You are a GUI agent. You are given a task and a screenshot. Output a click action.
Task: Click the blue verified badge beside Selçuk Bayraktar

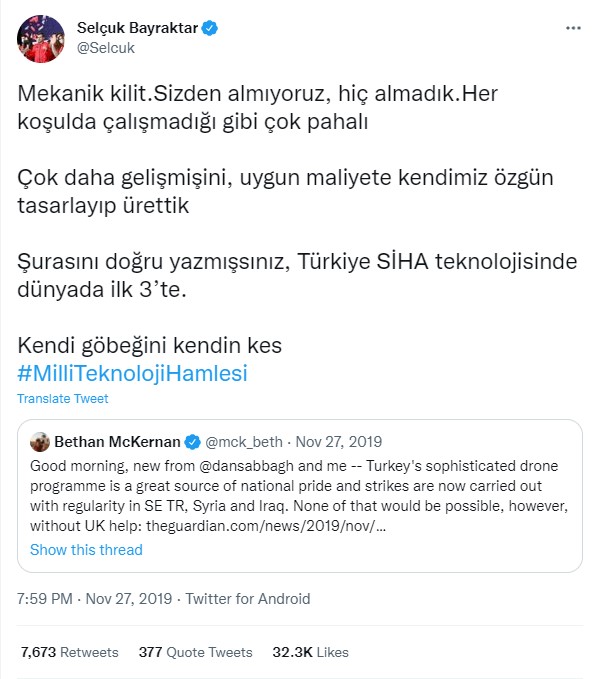[x=210, y=28]
